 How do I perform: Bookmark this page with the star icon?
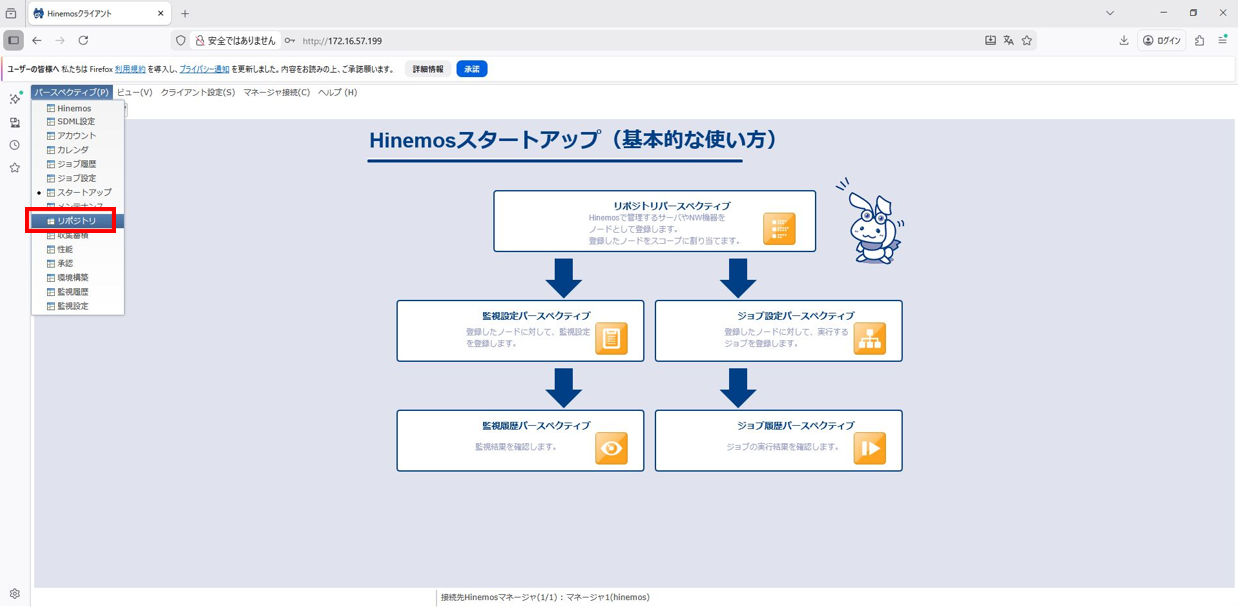(x=1027, y=41)
